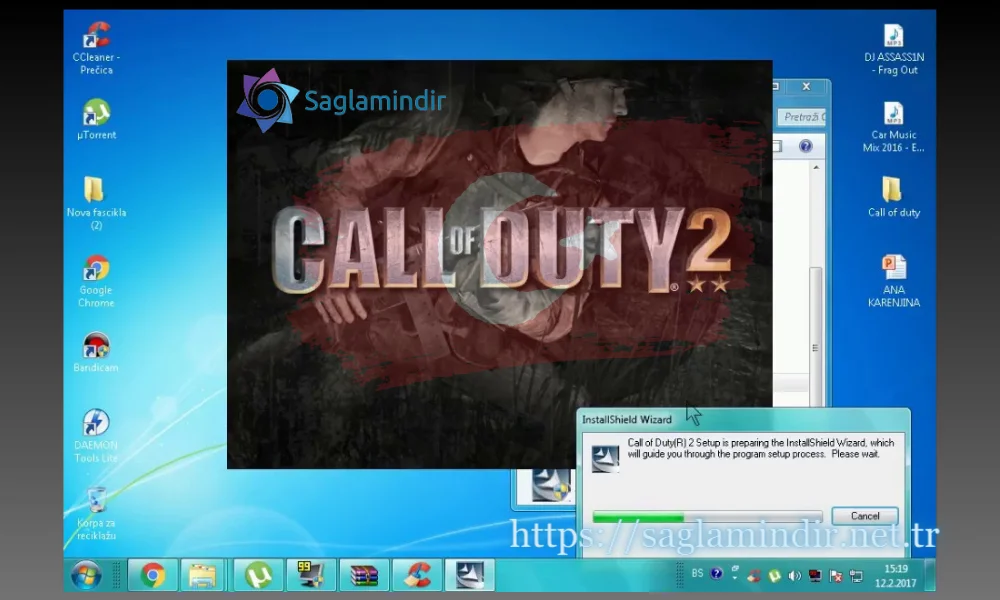
Task: Click the Show desktop button
Action: [931, 576]
